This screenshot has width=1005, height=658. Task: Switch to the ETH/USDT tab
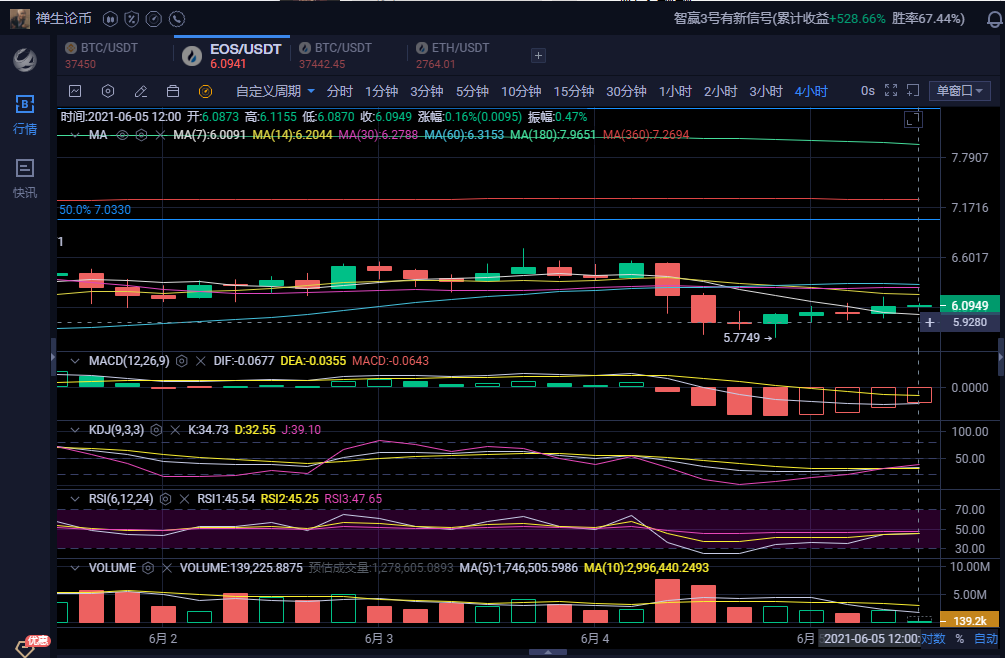[453, 56]
